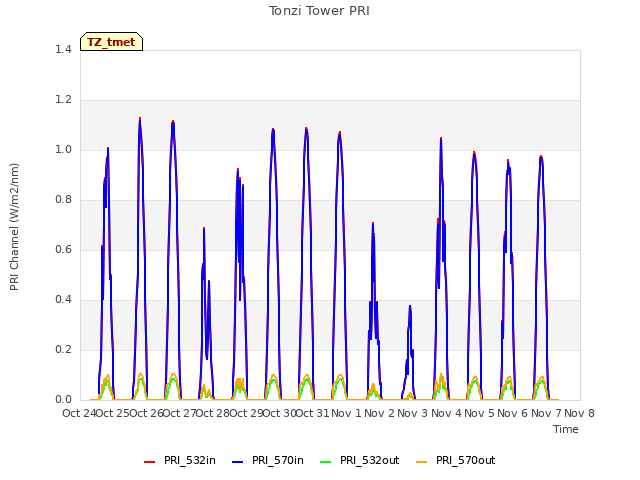
Task: Toggle PRI_570in legend entry
Action: tap(268, 460)
